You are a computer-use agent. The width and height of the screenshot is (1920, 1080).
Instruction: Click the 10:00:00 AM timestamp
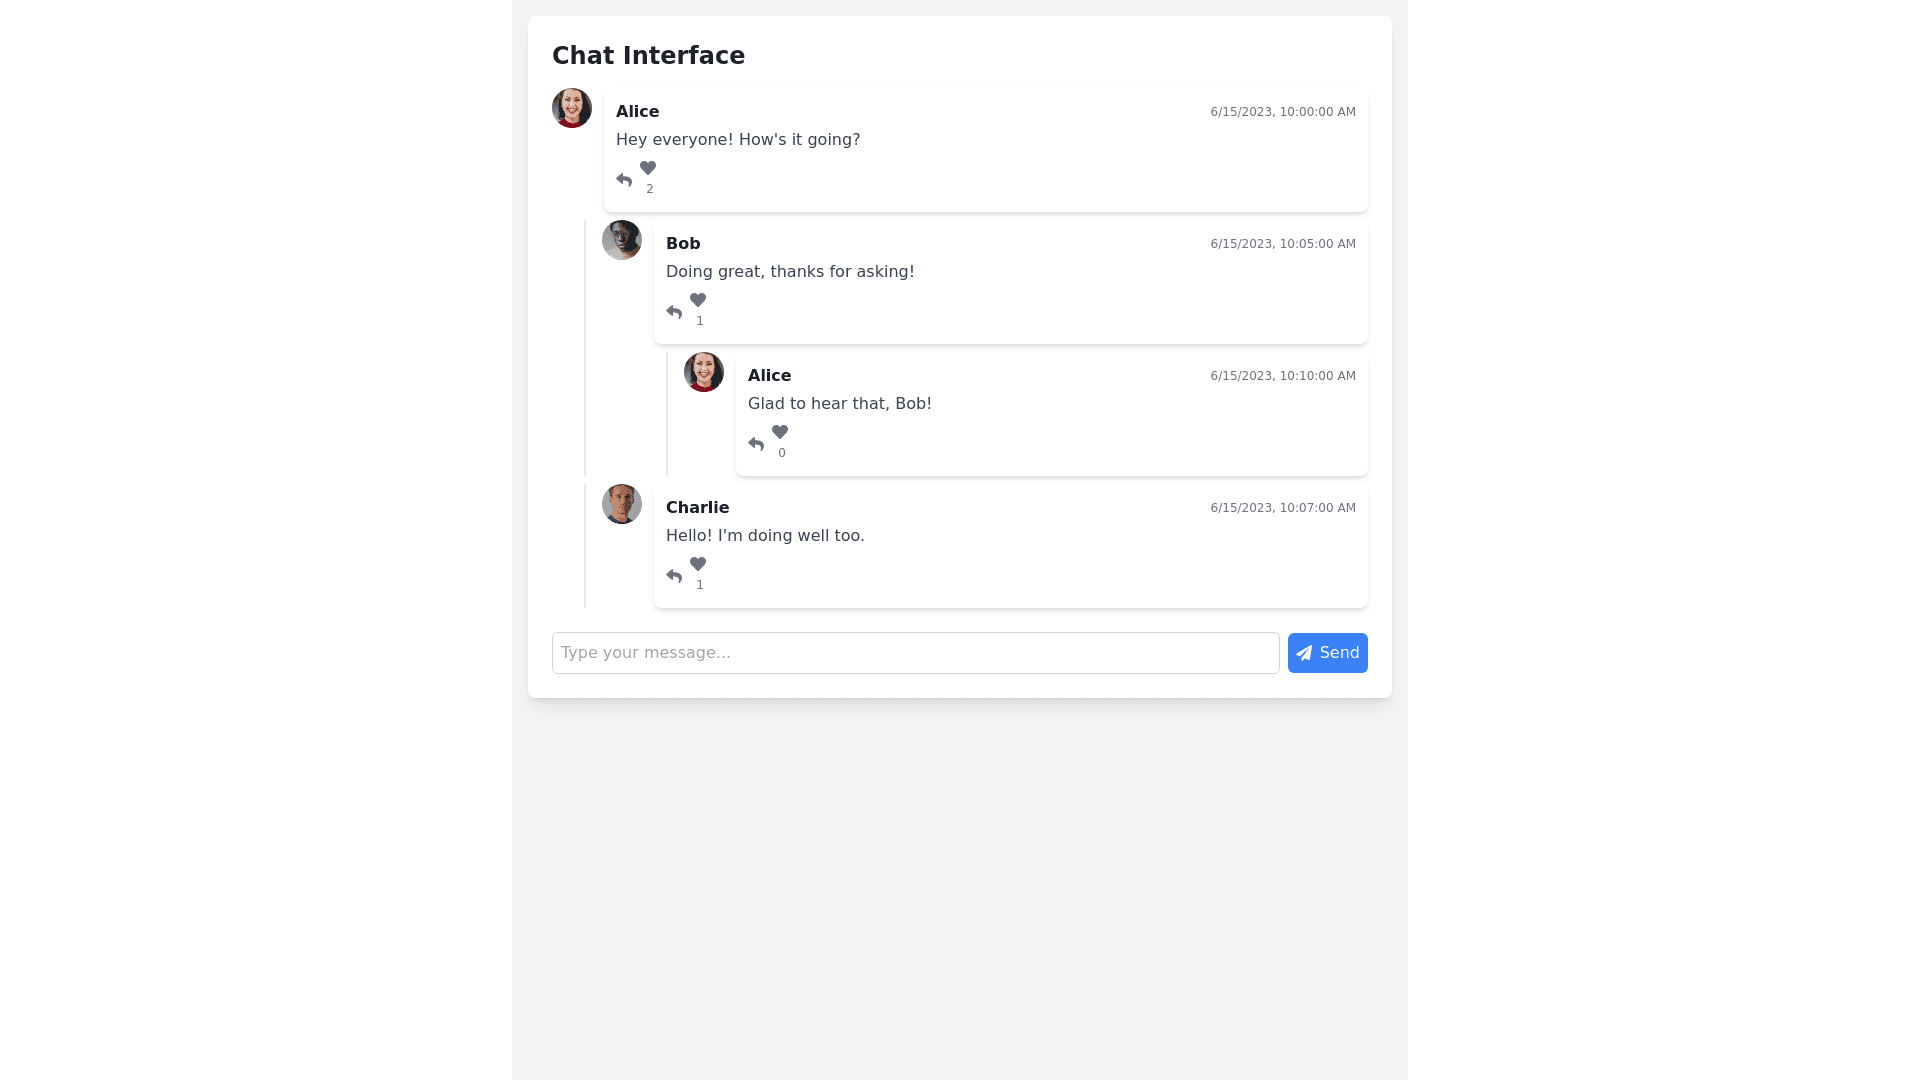pos(1283,112)
